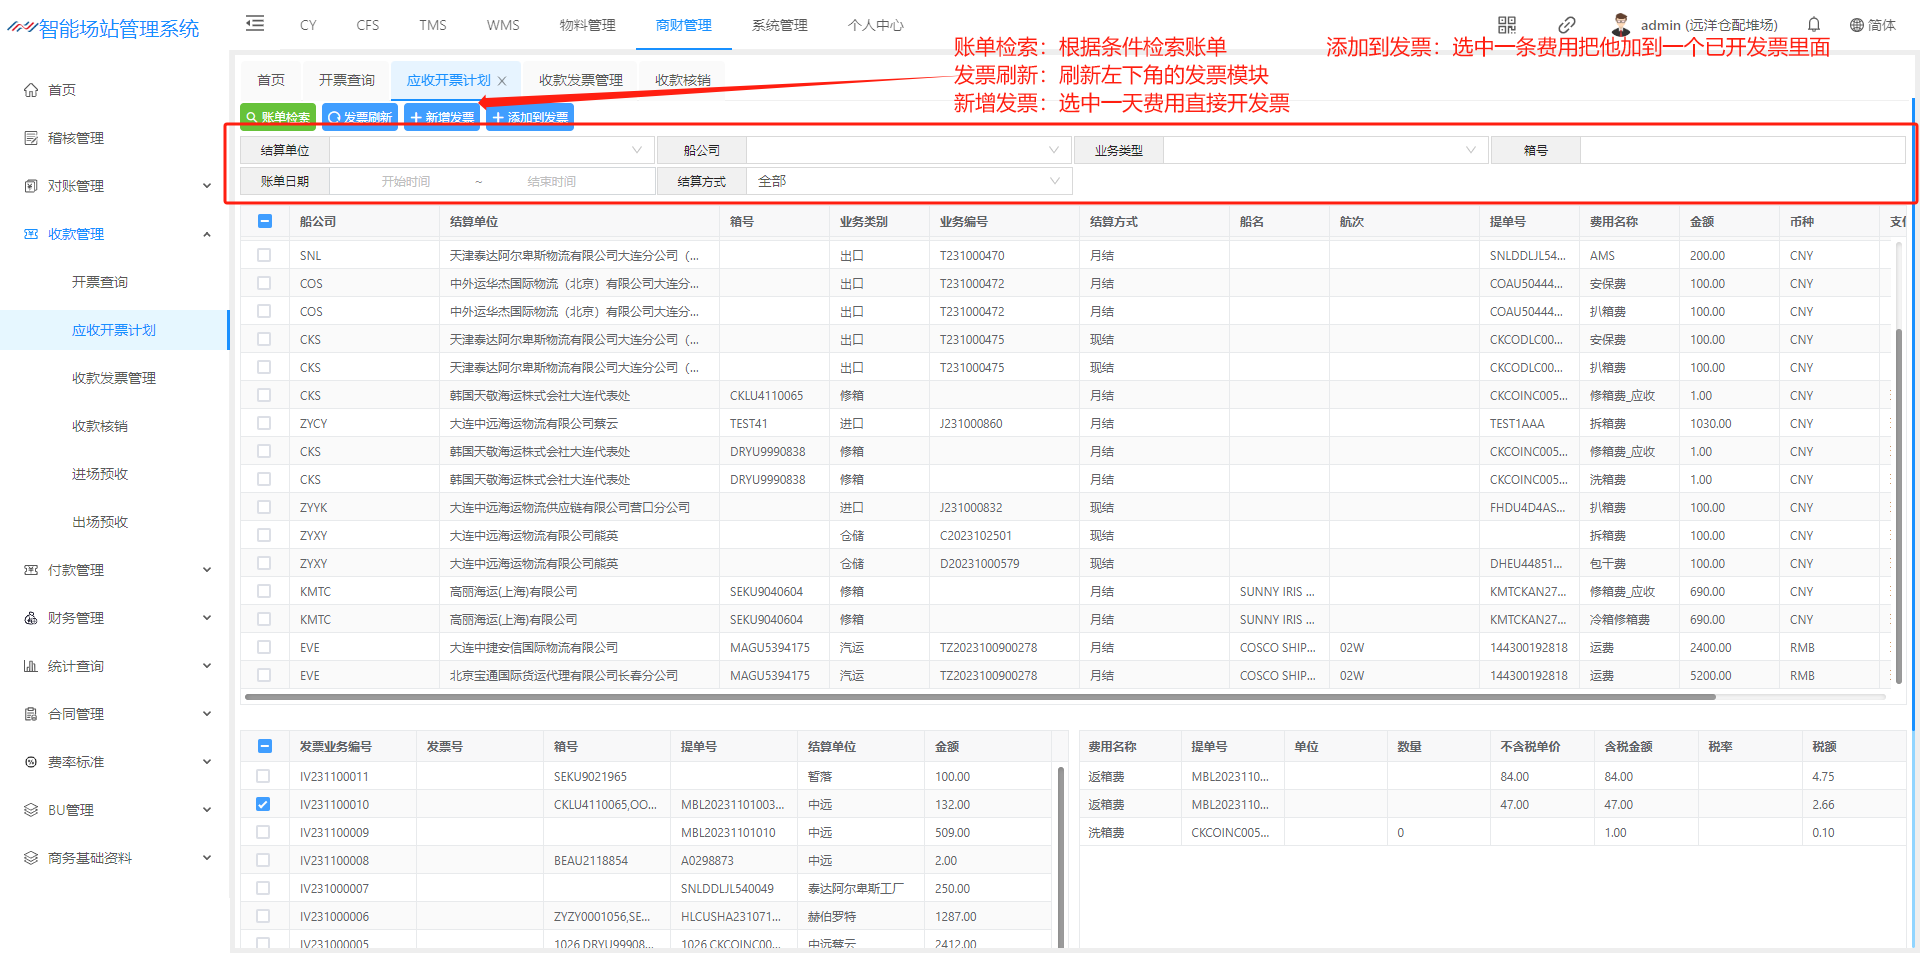This screenshot has width=1920, height=953.
Task: Click the link chain icon in header
Action: pos(1567,25)
